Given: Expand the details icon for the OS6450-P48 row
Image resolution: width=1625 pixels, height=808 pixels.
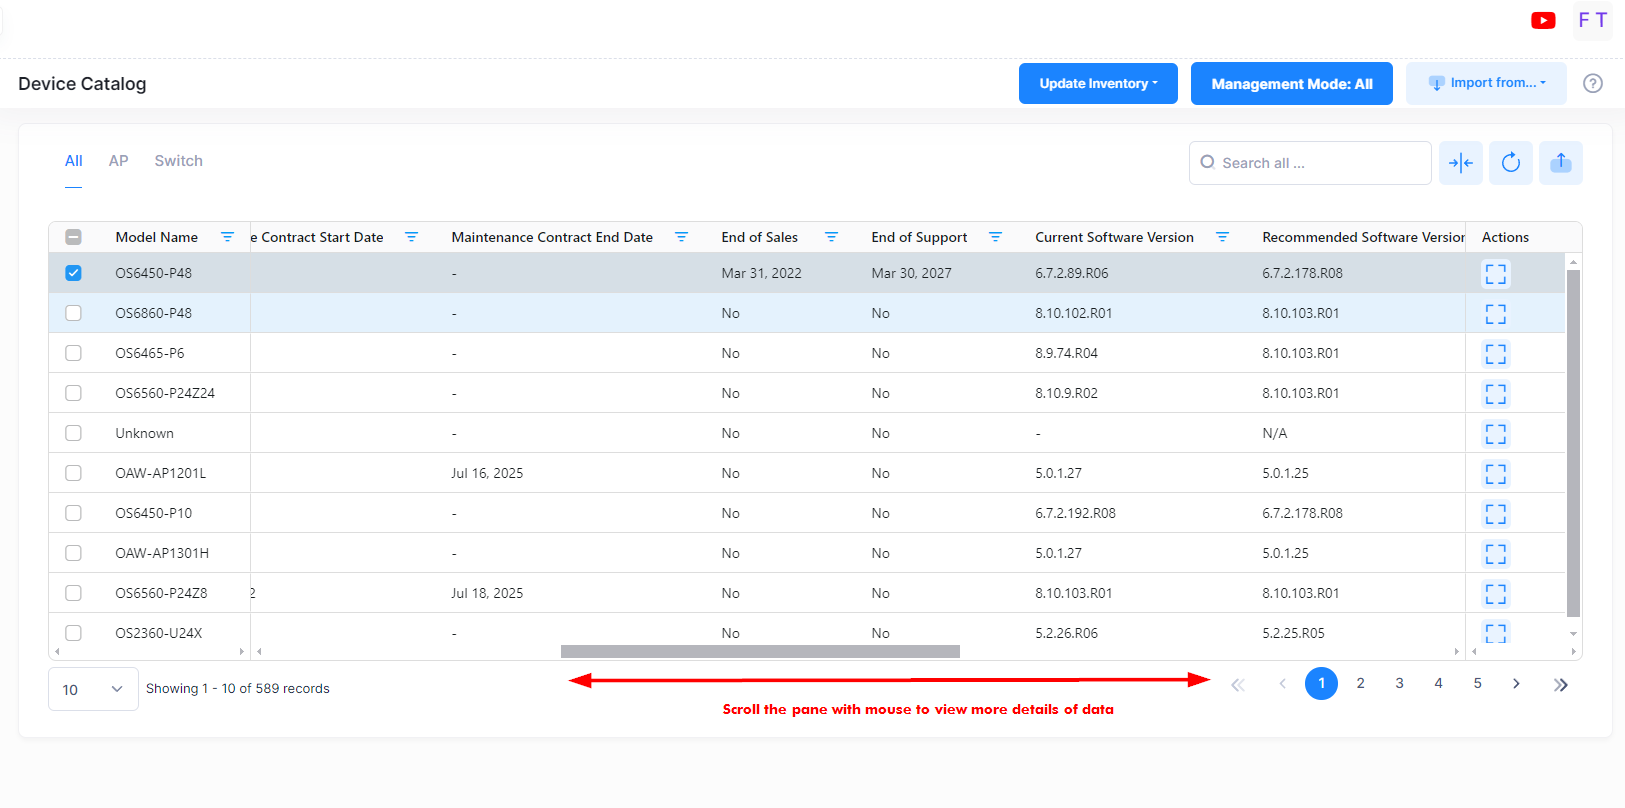Looking at the screenshot, I should 1495,274.
